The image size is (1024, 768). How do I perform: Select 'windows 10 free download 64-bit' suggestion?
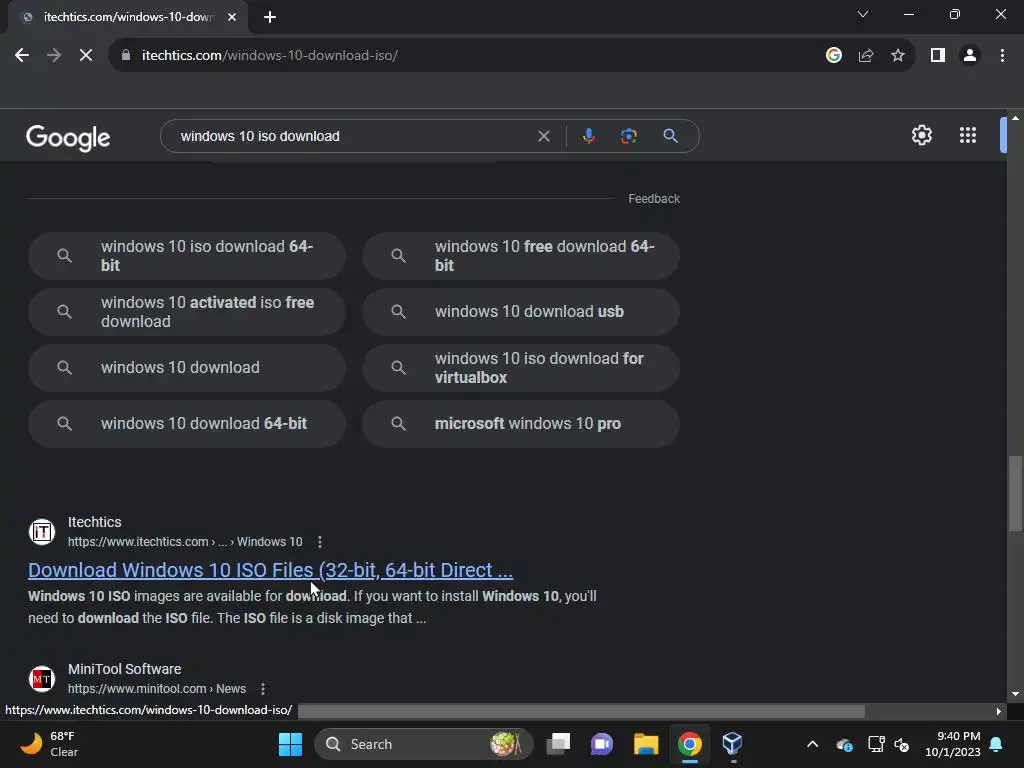pos(521,256)
